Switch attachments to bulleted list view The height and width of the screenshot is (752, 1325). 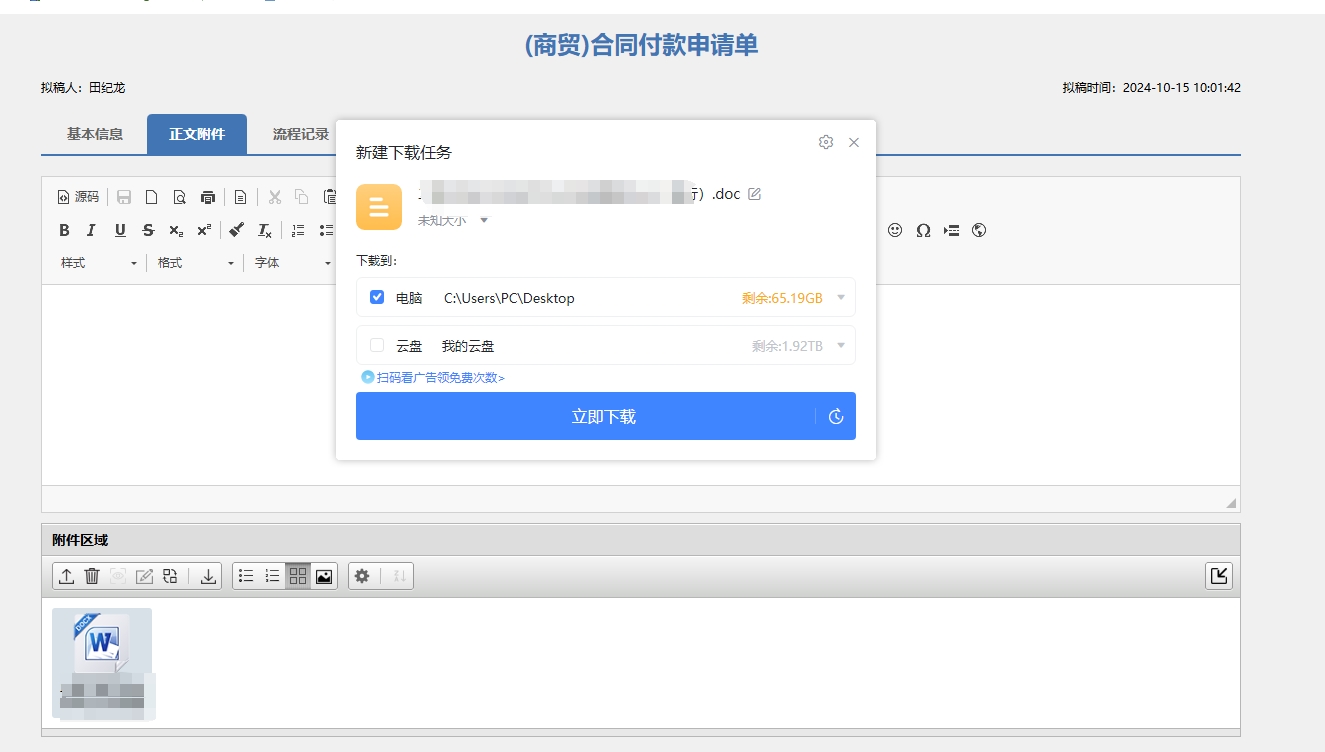point(246,576)
